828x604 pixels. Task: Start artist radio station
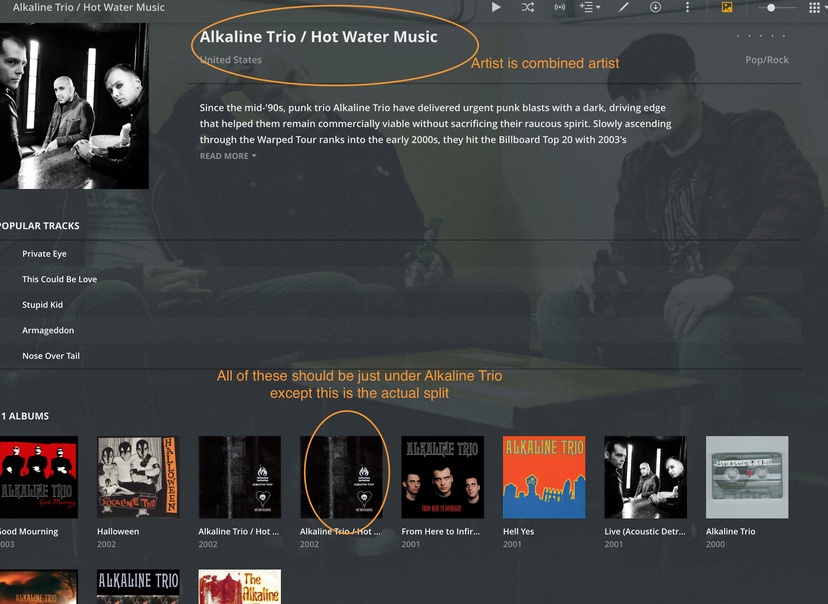coord(560,7)
